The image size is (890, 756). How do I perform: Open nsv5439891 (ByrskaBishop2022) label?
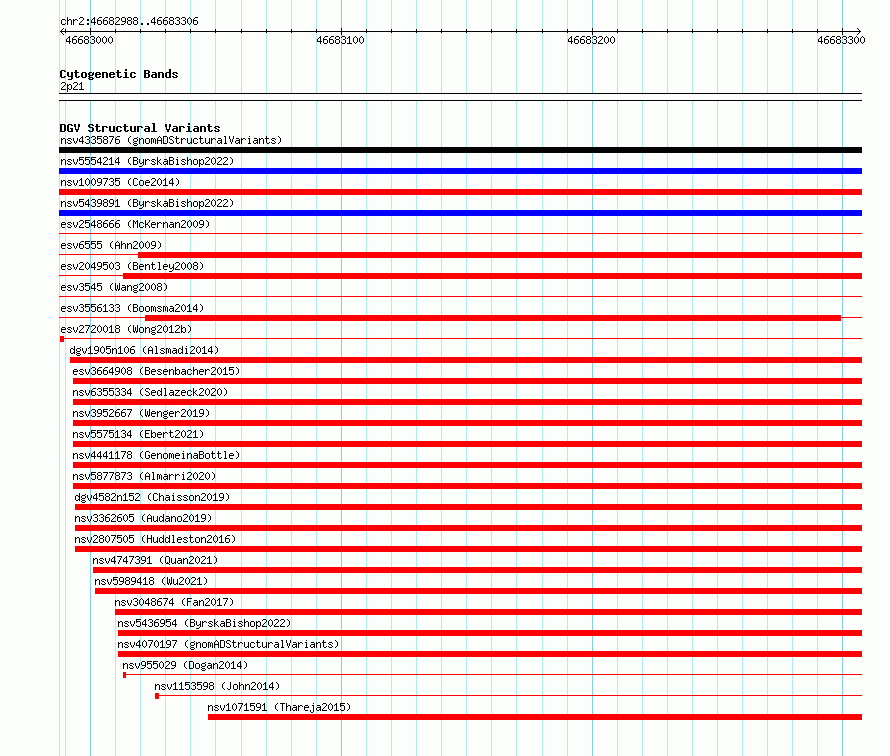pos(147,203)
